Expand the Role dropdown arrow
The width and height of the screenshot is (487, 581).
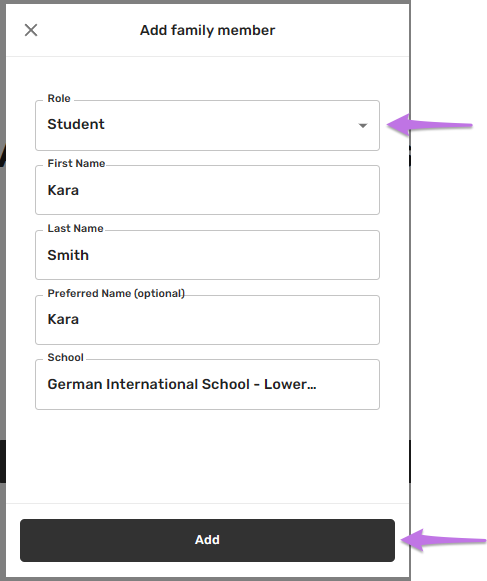[x=363, y=126]
